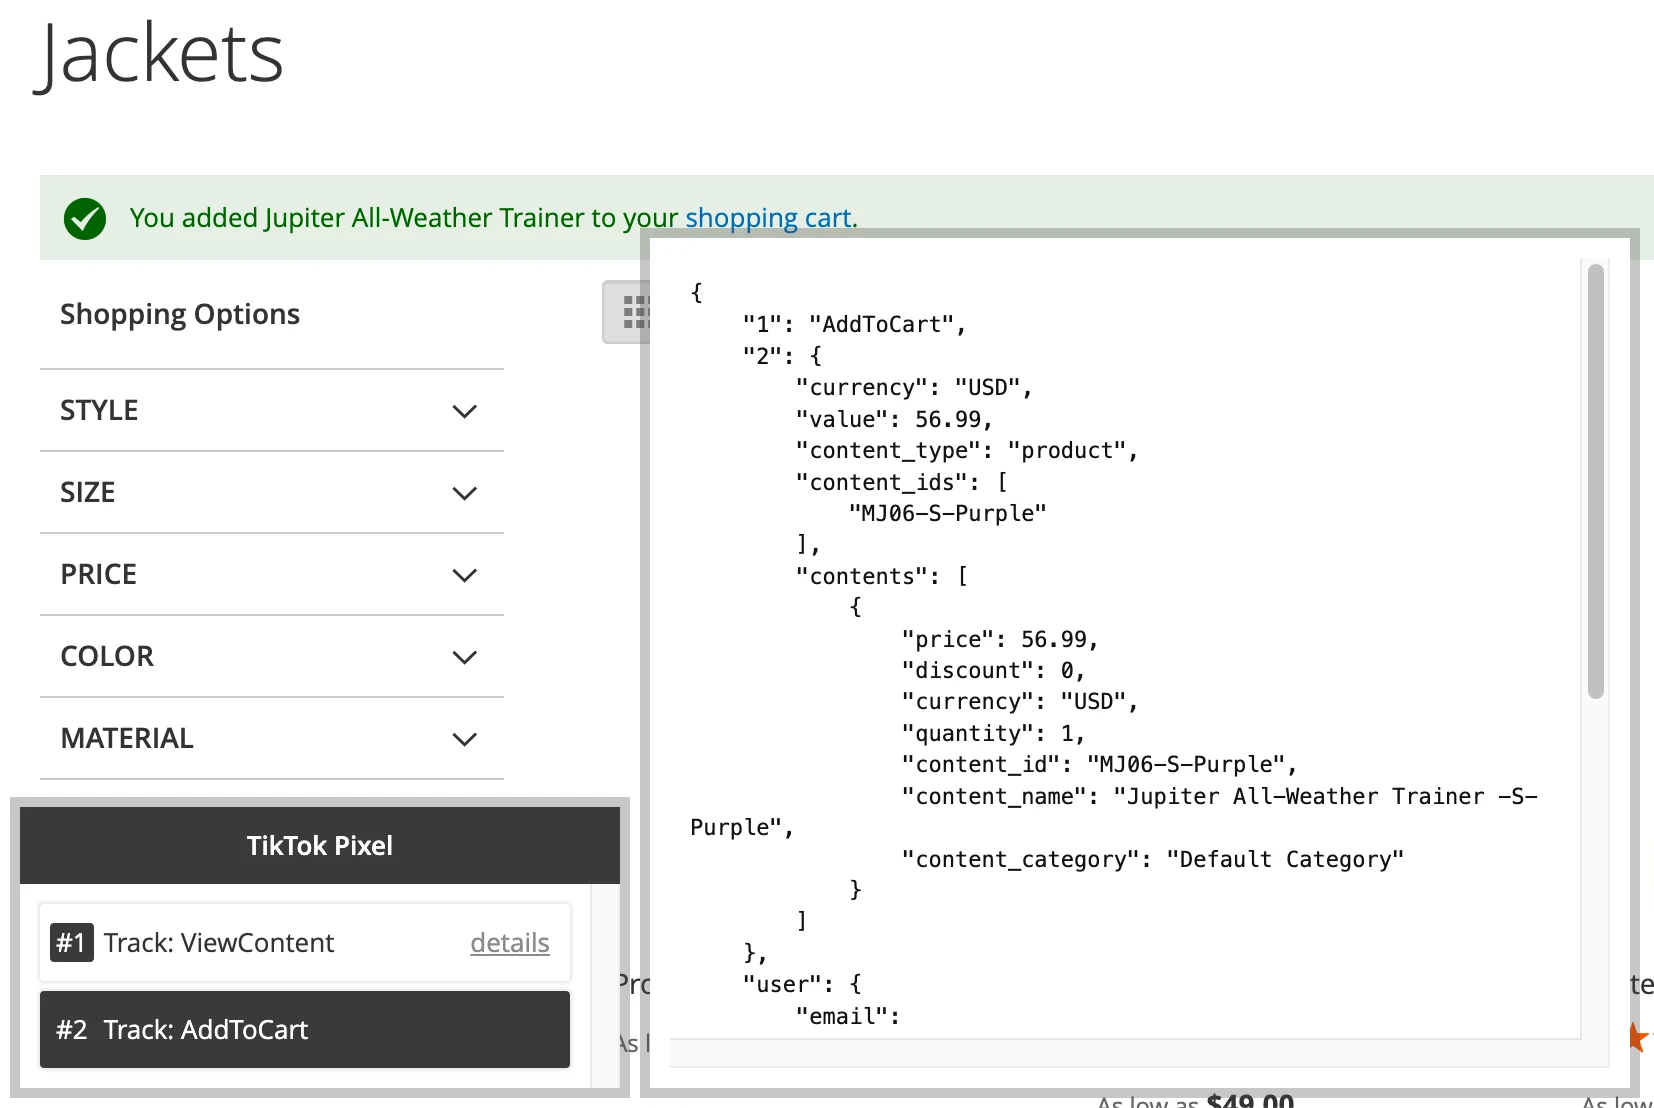
Task: Click the $49.00 product price
Action: [x=1250, y=1101]
